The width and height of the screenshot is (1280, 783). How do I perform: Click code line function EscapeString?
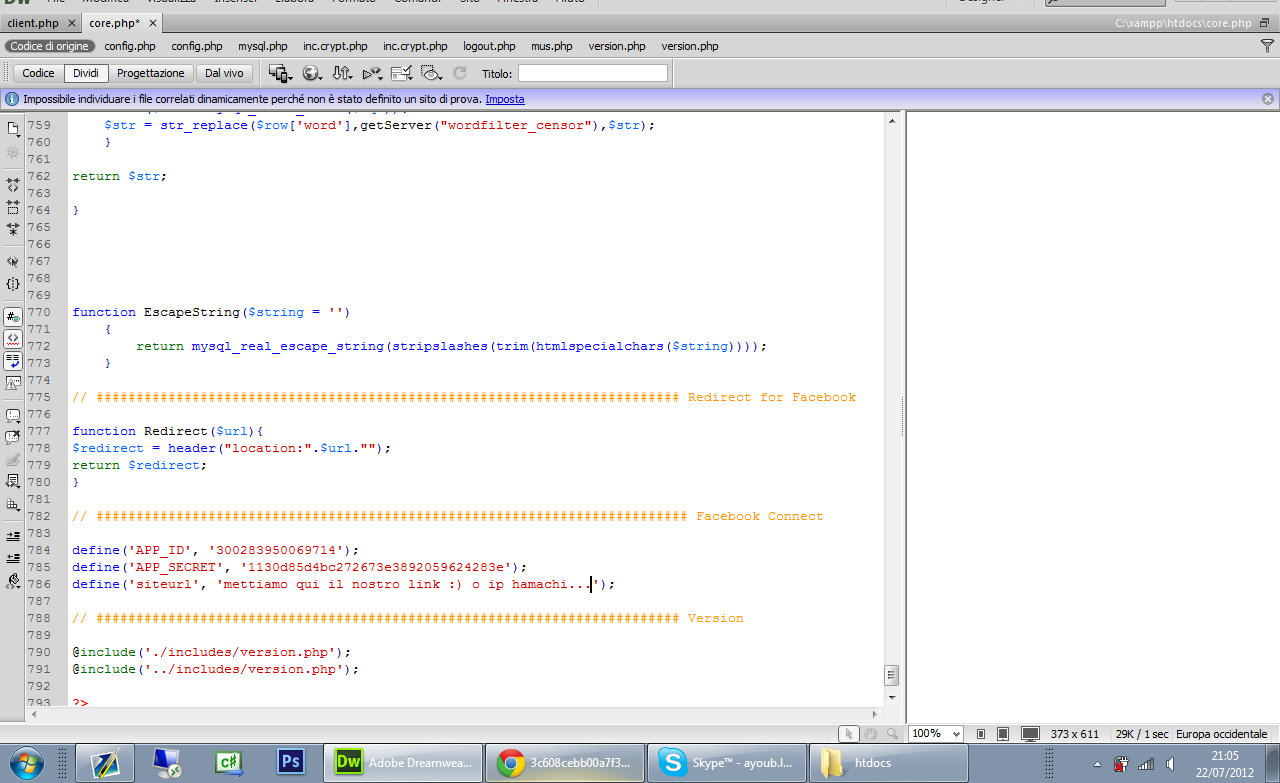click(211, 312)
